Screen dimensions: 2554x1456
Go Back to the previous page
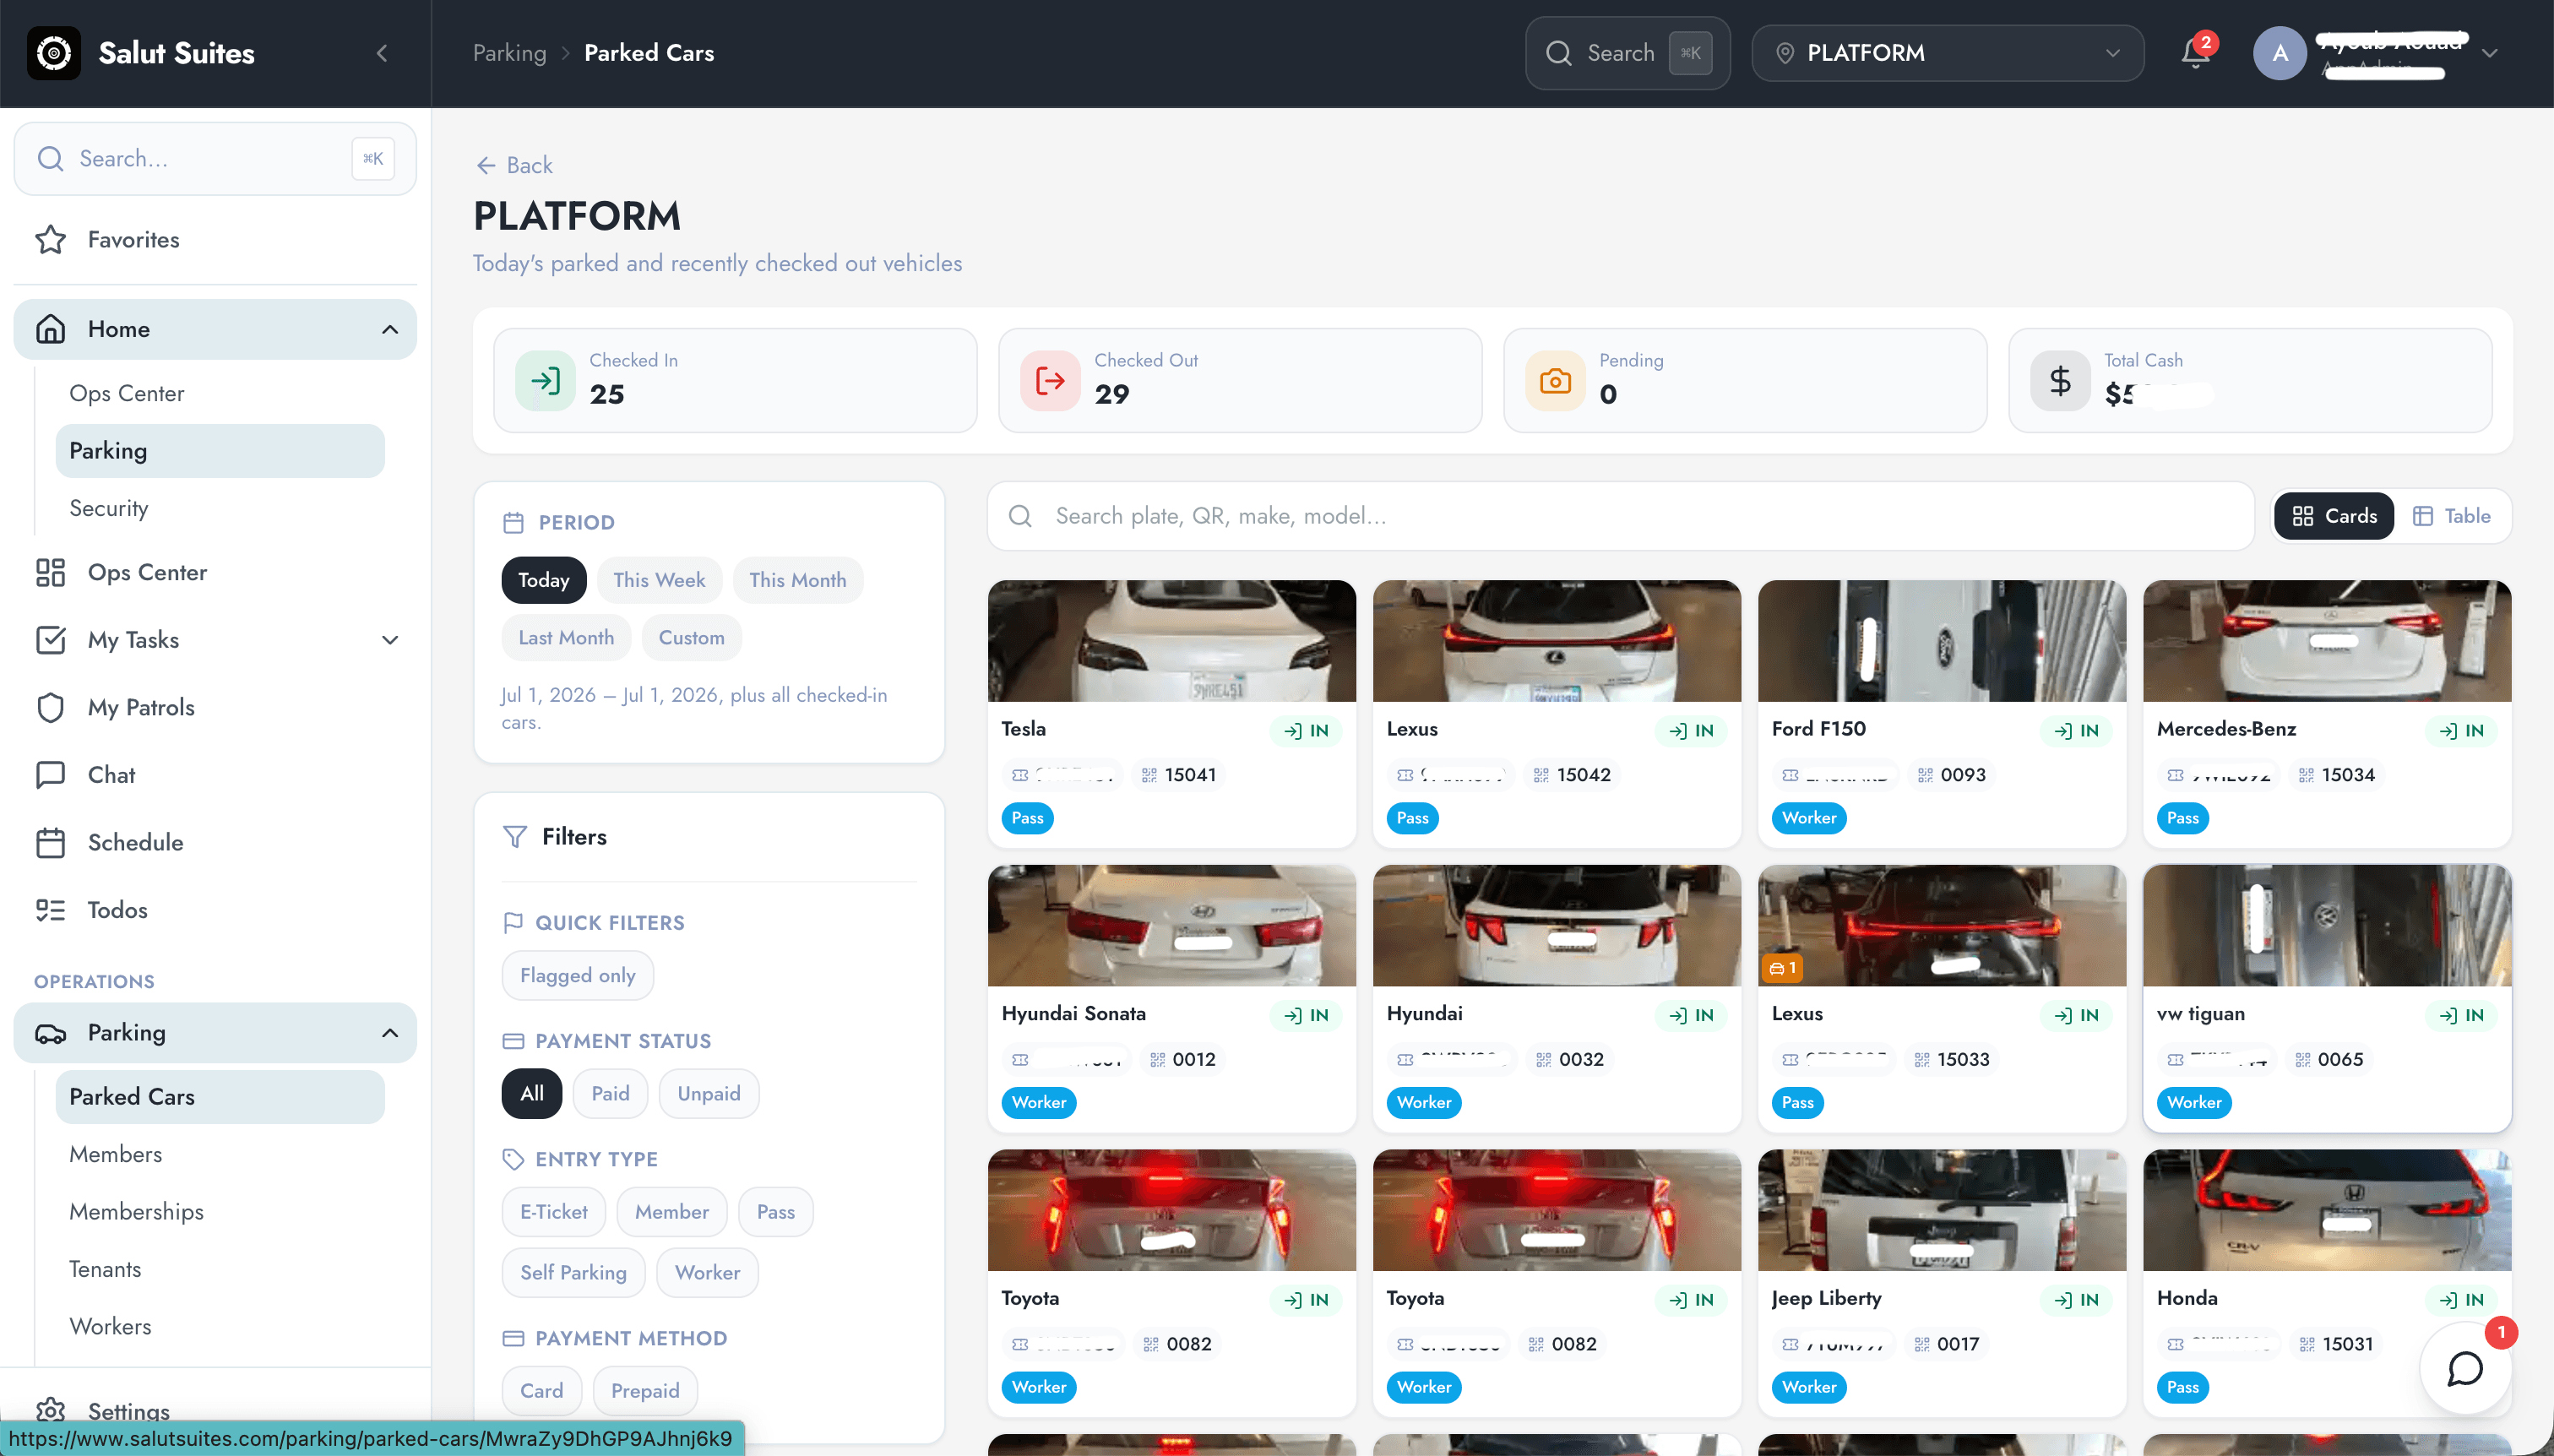[x=514, y=165]
